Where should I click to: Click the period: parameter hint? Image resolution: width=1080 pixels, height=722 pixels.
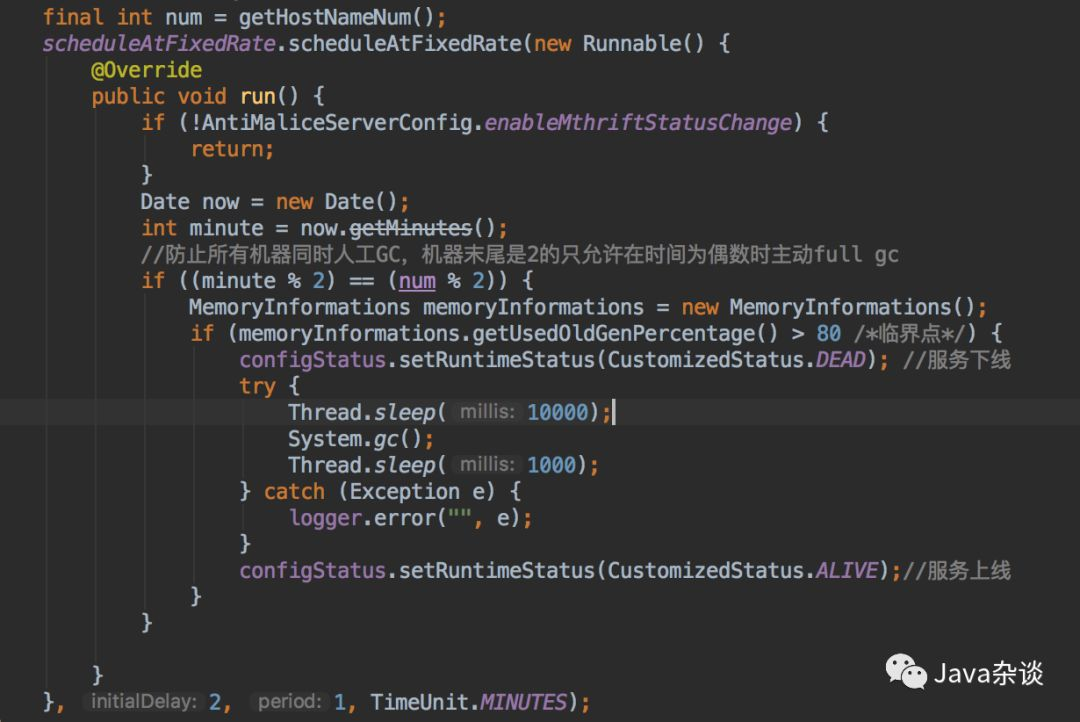pyautogui.click(x=289, y=701)
